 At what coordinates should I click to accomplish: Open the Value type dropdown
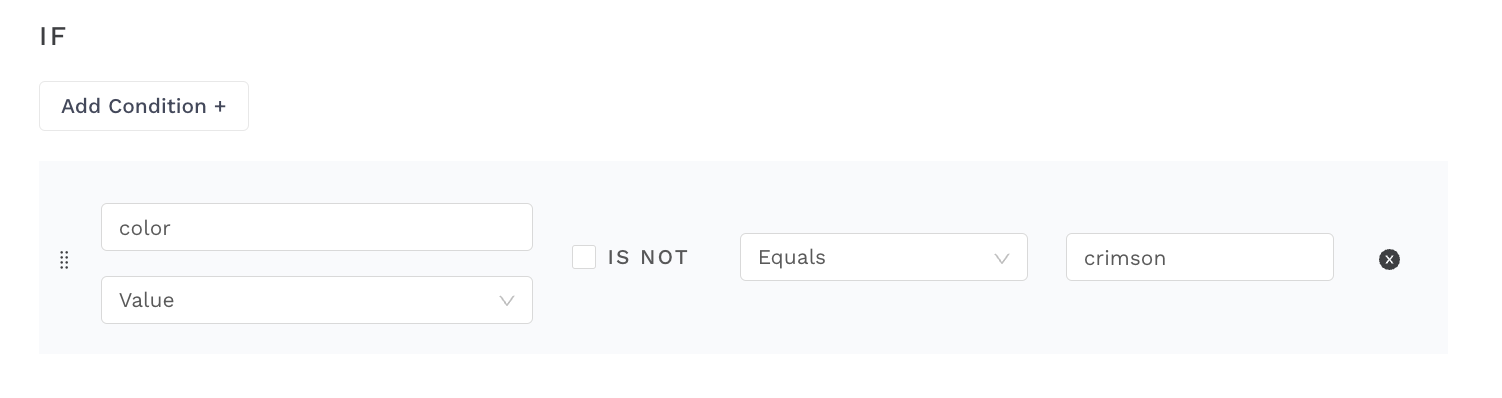[317, 300]
